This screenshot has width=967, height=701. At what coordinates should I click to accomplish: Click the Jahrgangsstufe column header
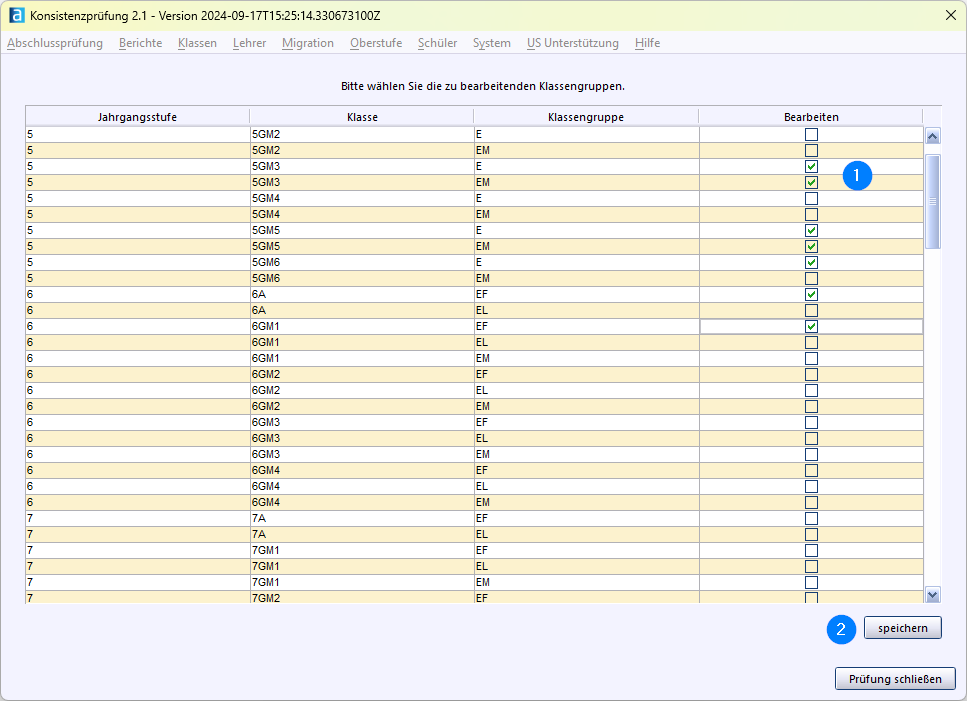(x=138, y=117)
